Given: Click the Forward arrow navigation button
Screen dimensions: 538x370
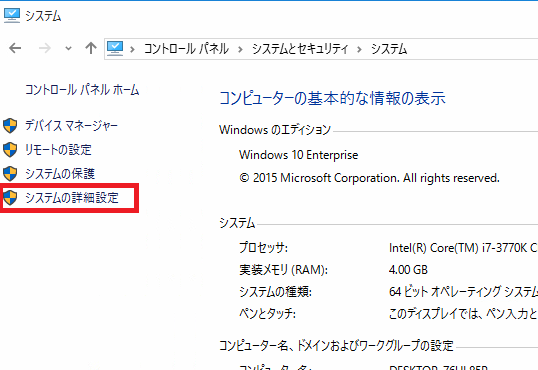Looking at the screenshot, I should 45,48.
